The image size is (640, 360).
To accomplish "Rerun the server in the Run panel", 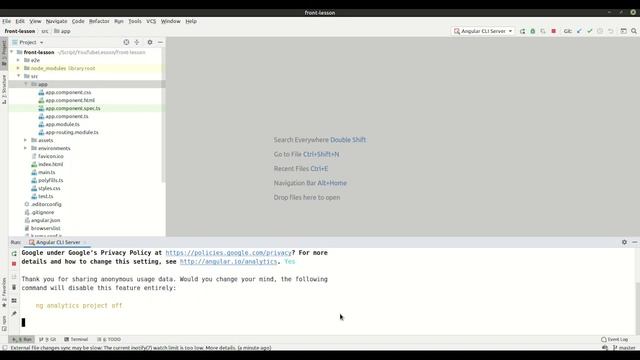I will point(14,253).
